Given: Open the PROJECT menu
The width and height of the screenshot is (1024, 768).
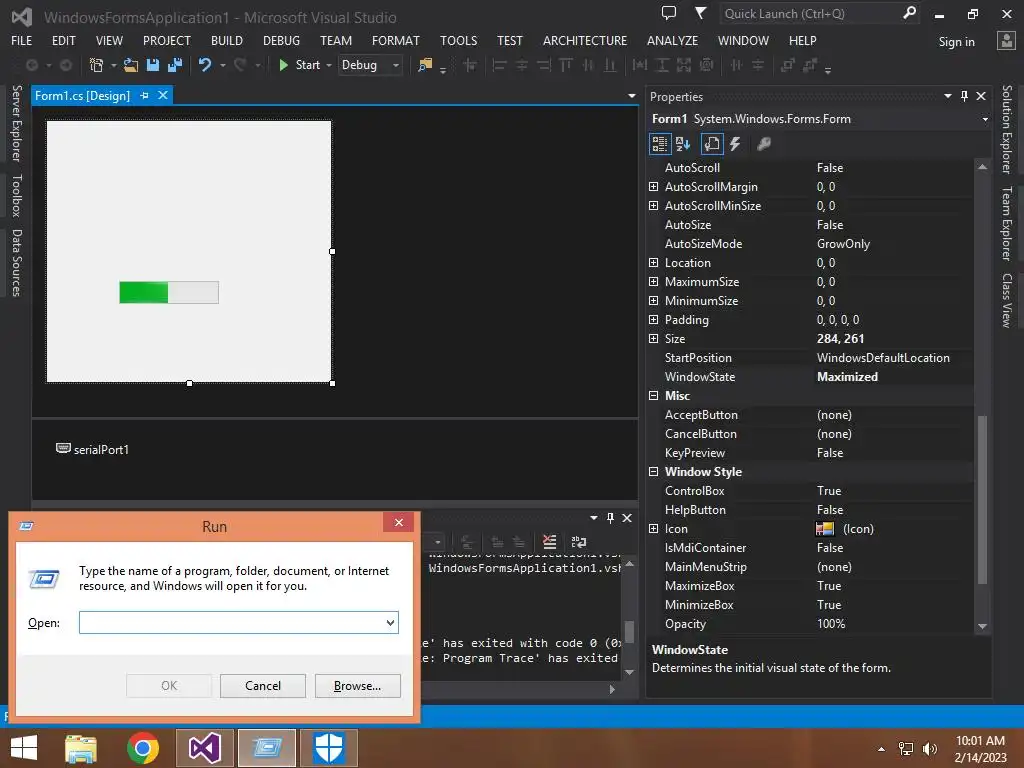Looking at the screenshot, I should point(167,40).
